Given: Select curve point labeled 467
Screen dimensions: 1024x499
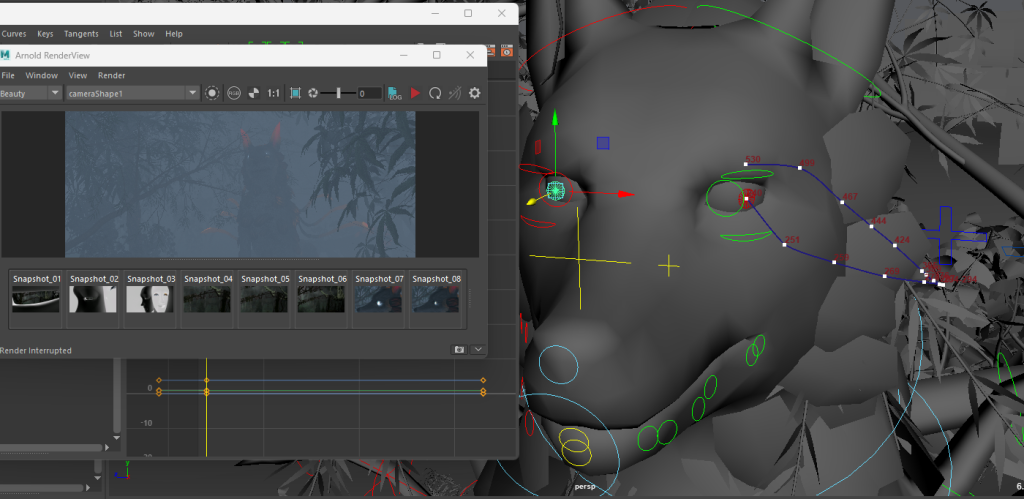Looking at the screenshot, I should point(842,202).
